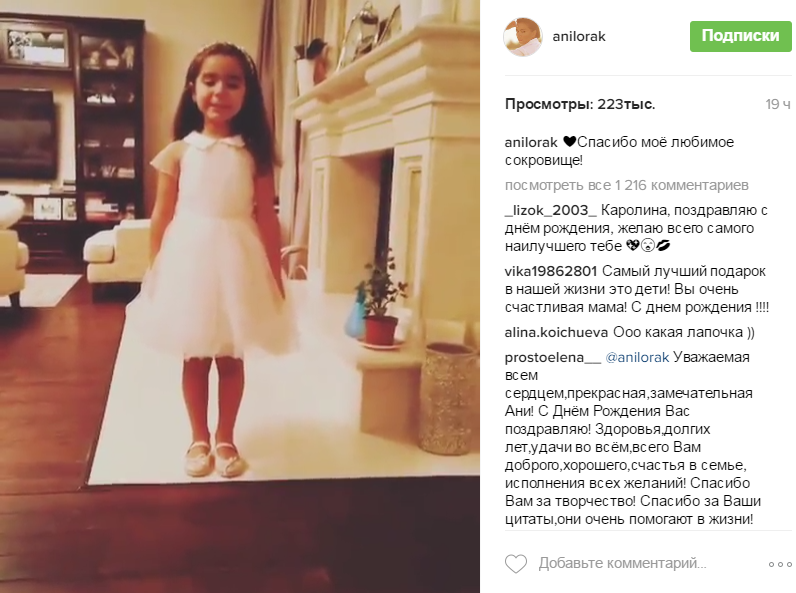Open the prostoelena__ commenter profile
Screen dimensions: 796x593
point(553,357)
